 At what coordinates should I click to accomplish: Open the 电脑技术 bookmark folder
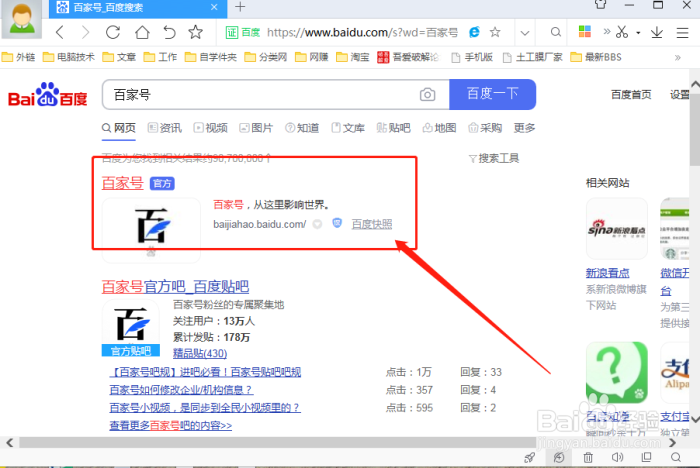[x=68, y=57]
